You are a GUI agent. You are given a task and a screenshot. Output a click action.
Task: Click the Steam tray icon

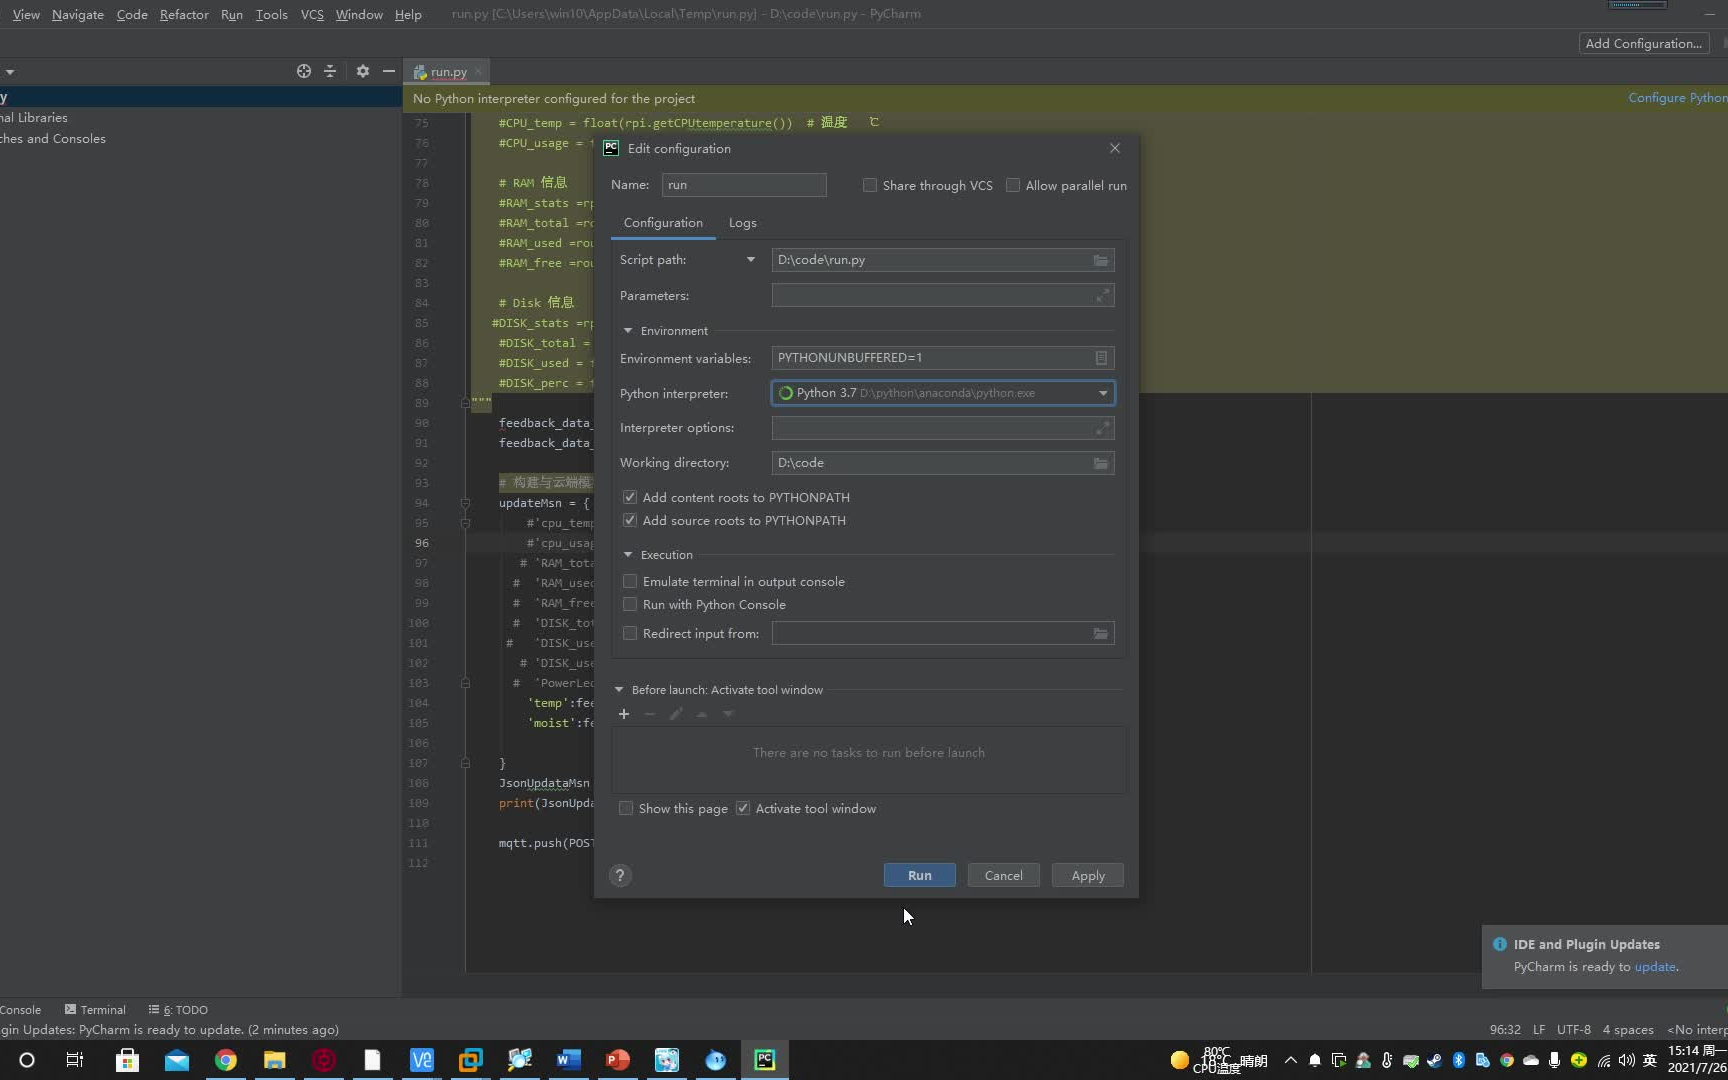(1434, 1060)
